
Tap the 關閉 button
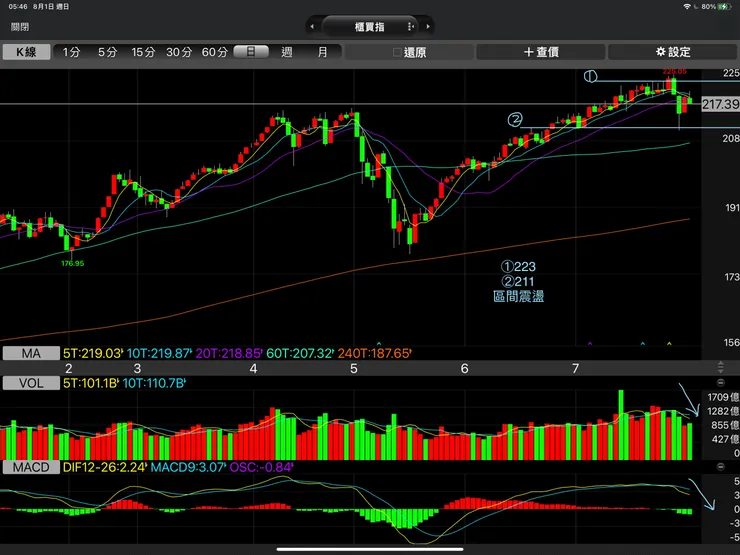tap(20, 27)
